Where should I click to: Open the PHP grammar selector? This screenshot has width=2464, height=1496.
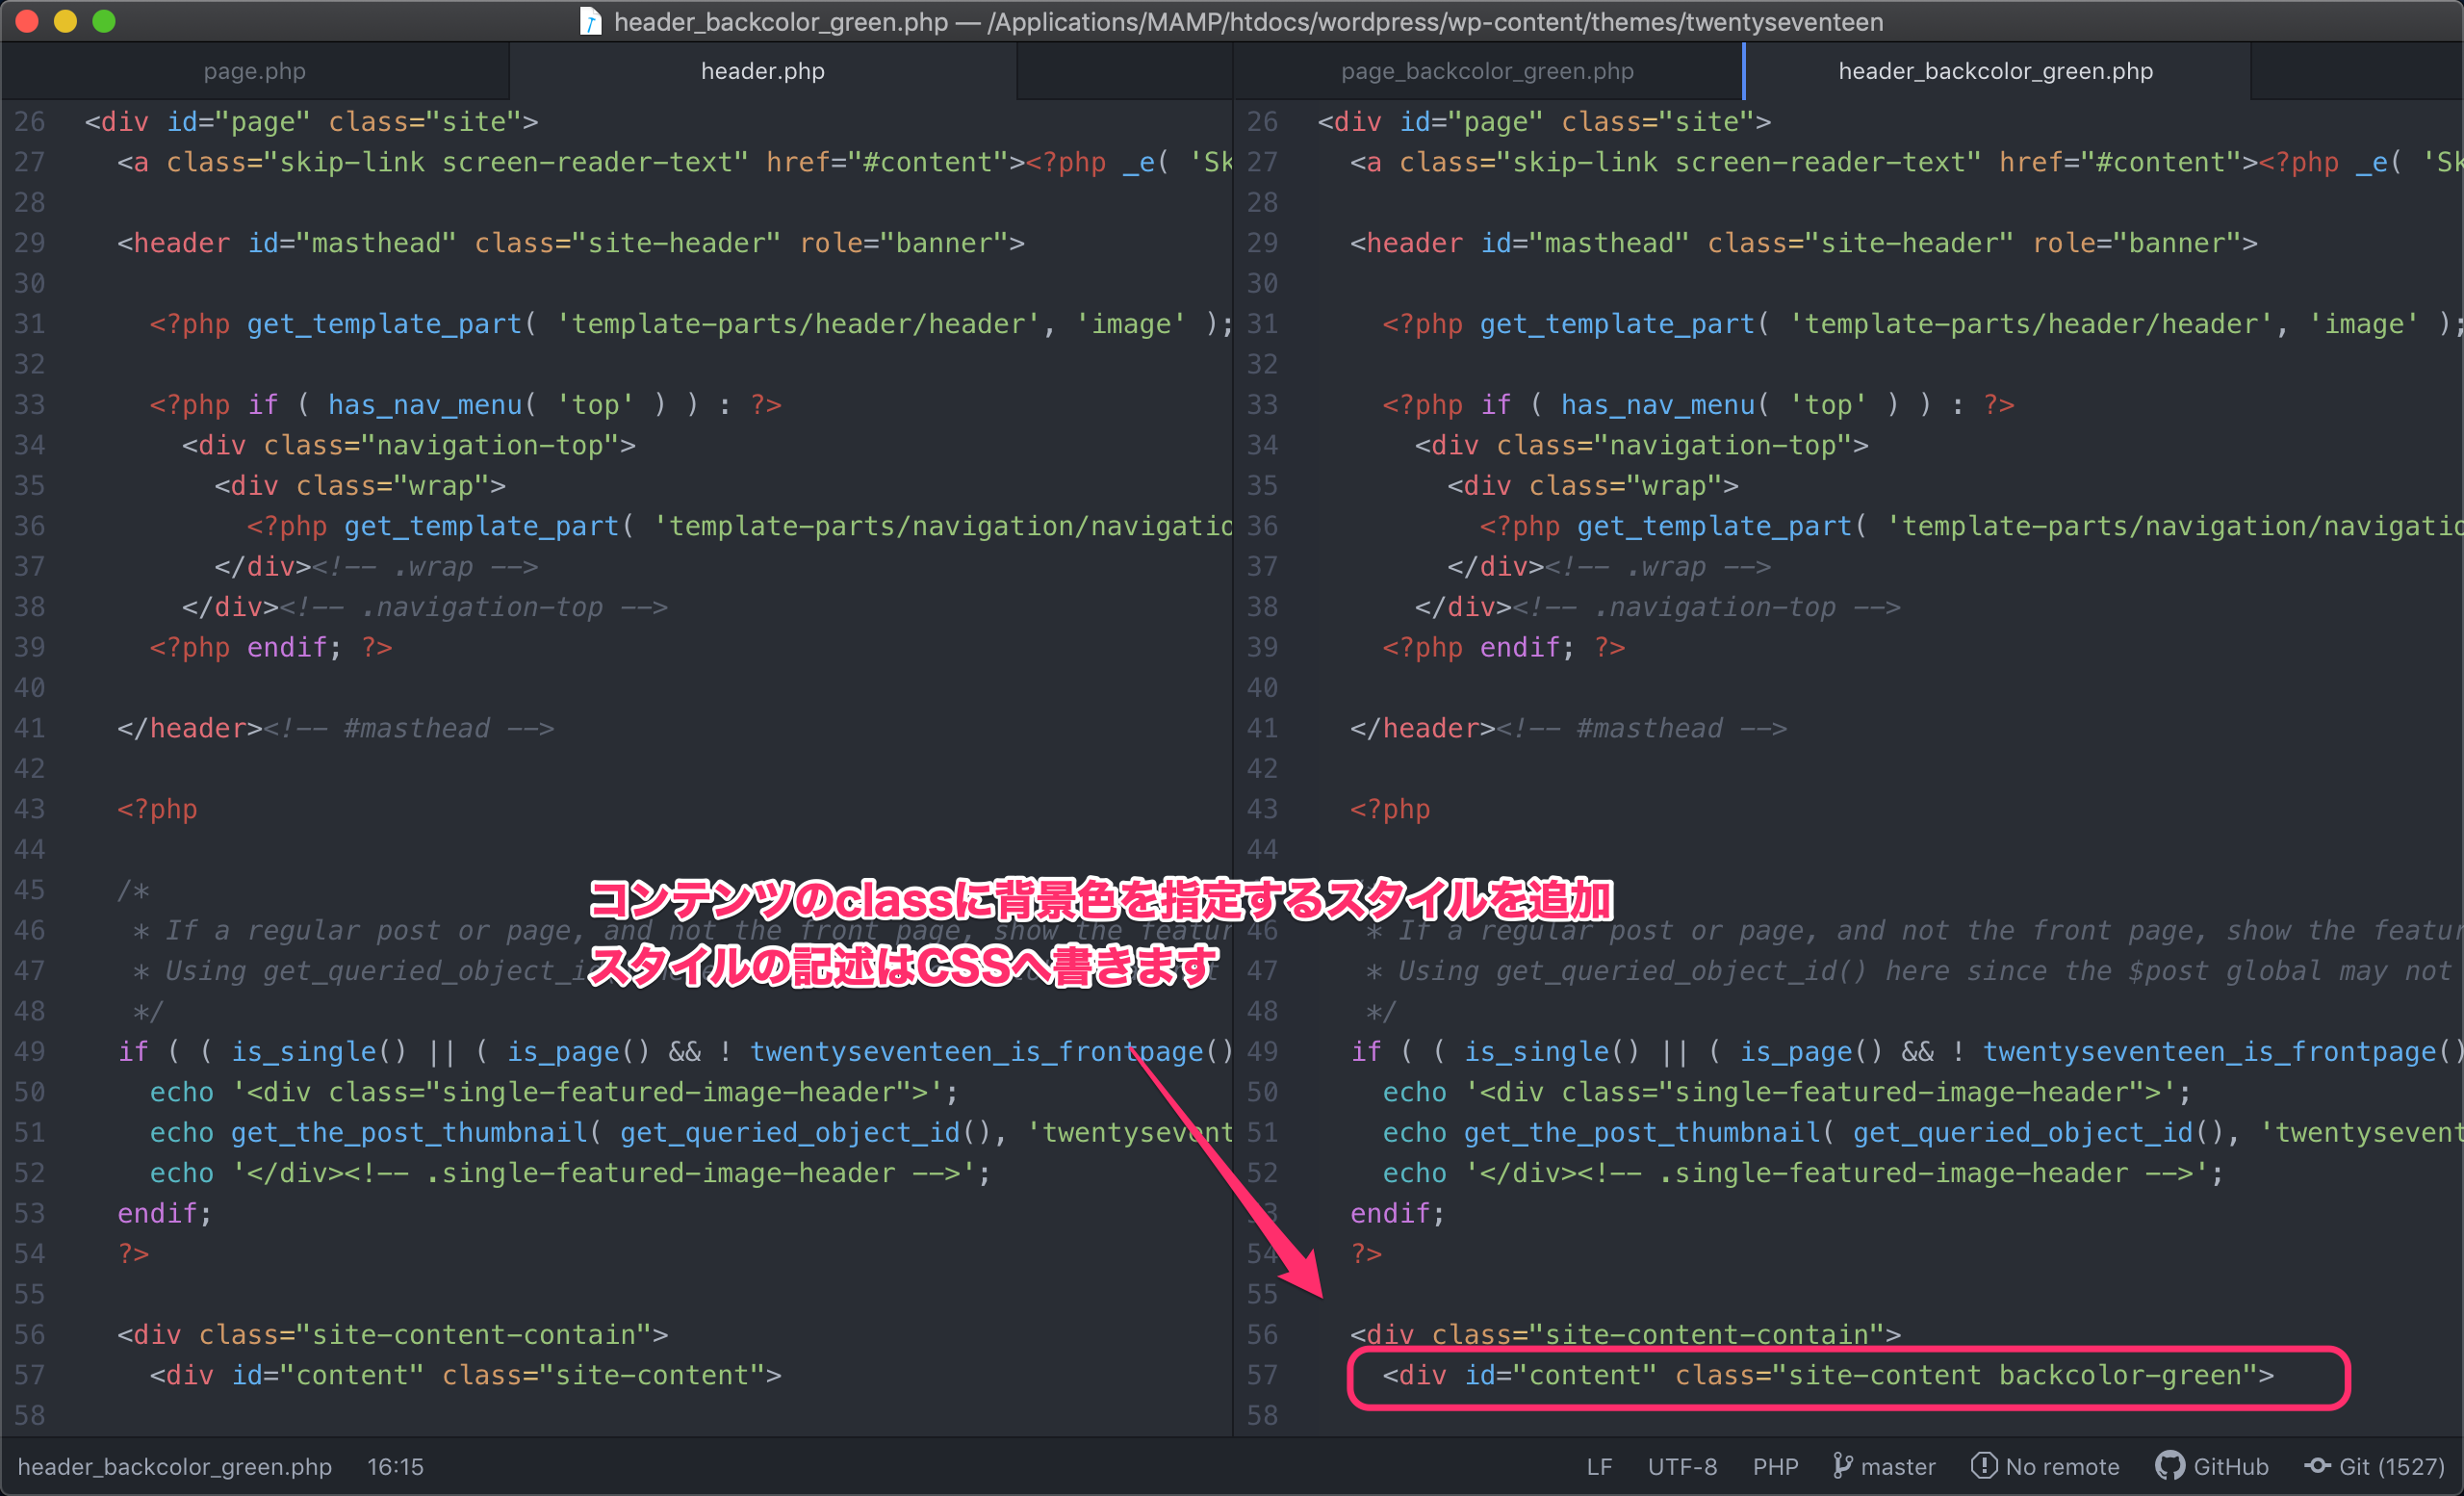(1776, 1466)
